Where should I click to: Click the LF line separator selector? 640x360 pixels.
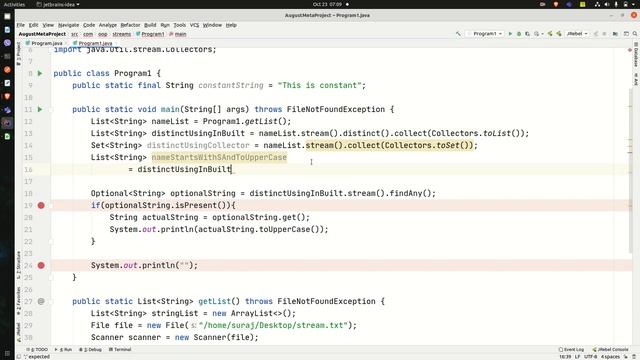pos(578,357)
